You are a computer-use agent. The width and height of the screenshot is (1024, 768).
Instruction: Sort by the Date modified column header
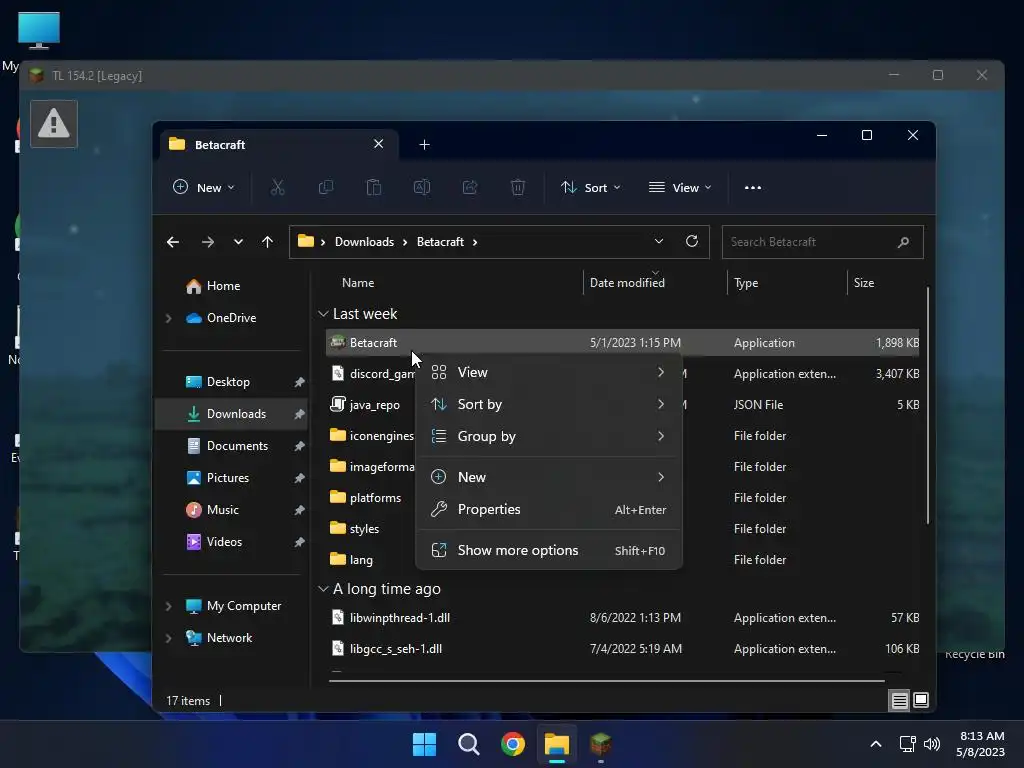pos(627,283)
